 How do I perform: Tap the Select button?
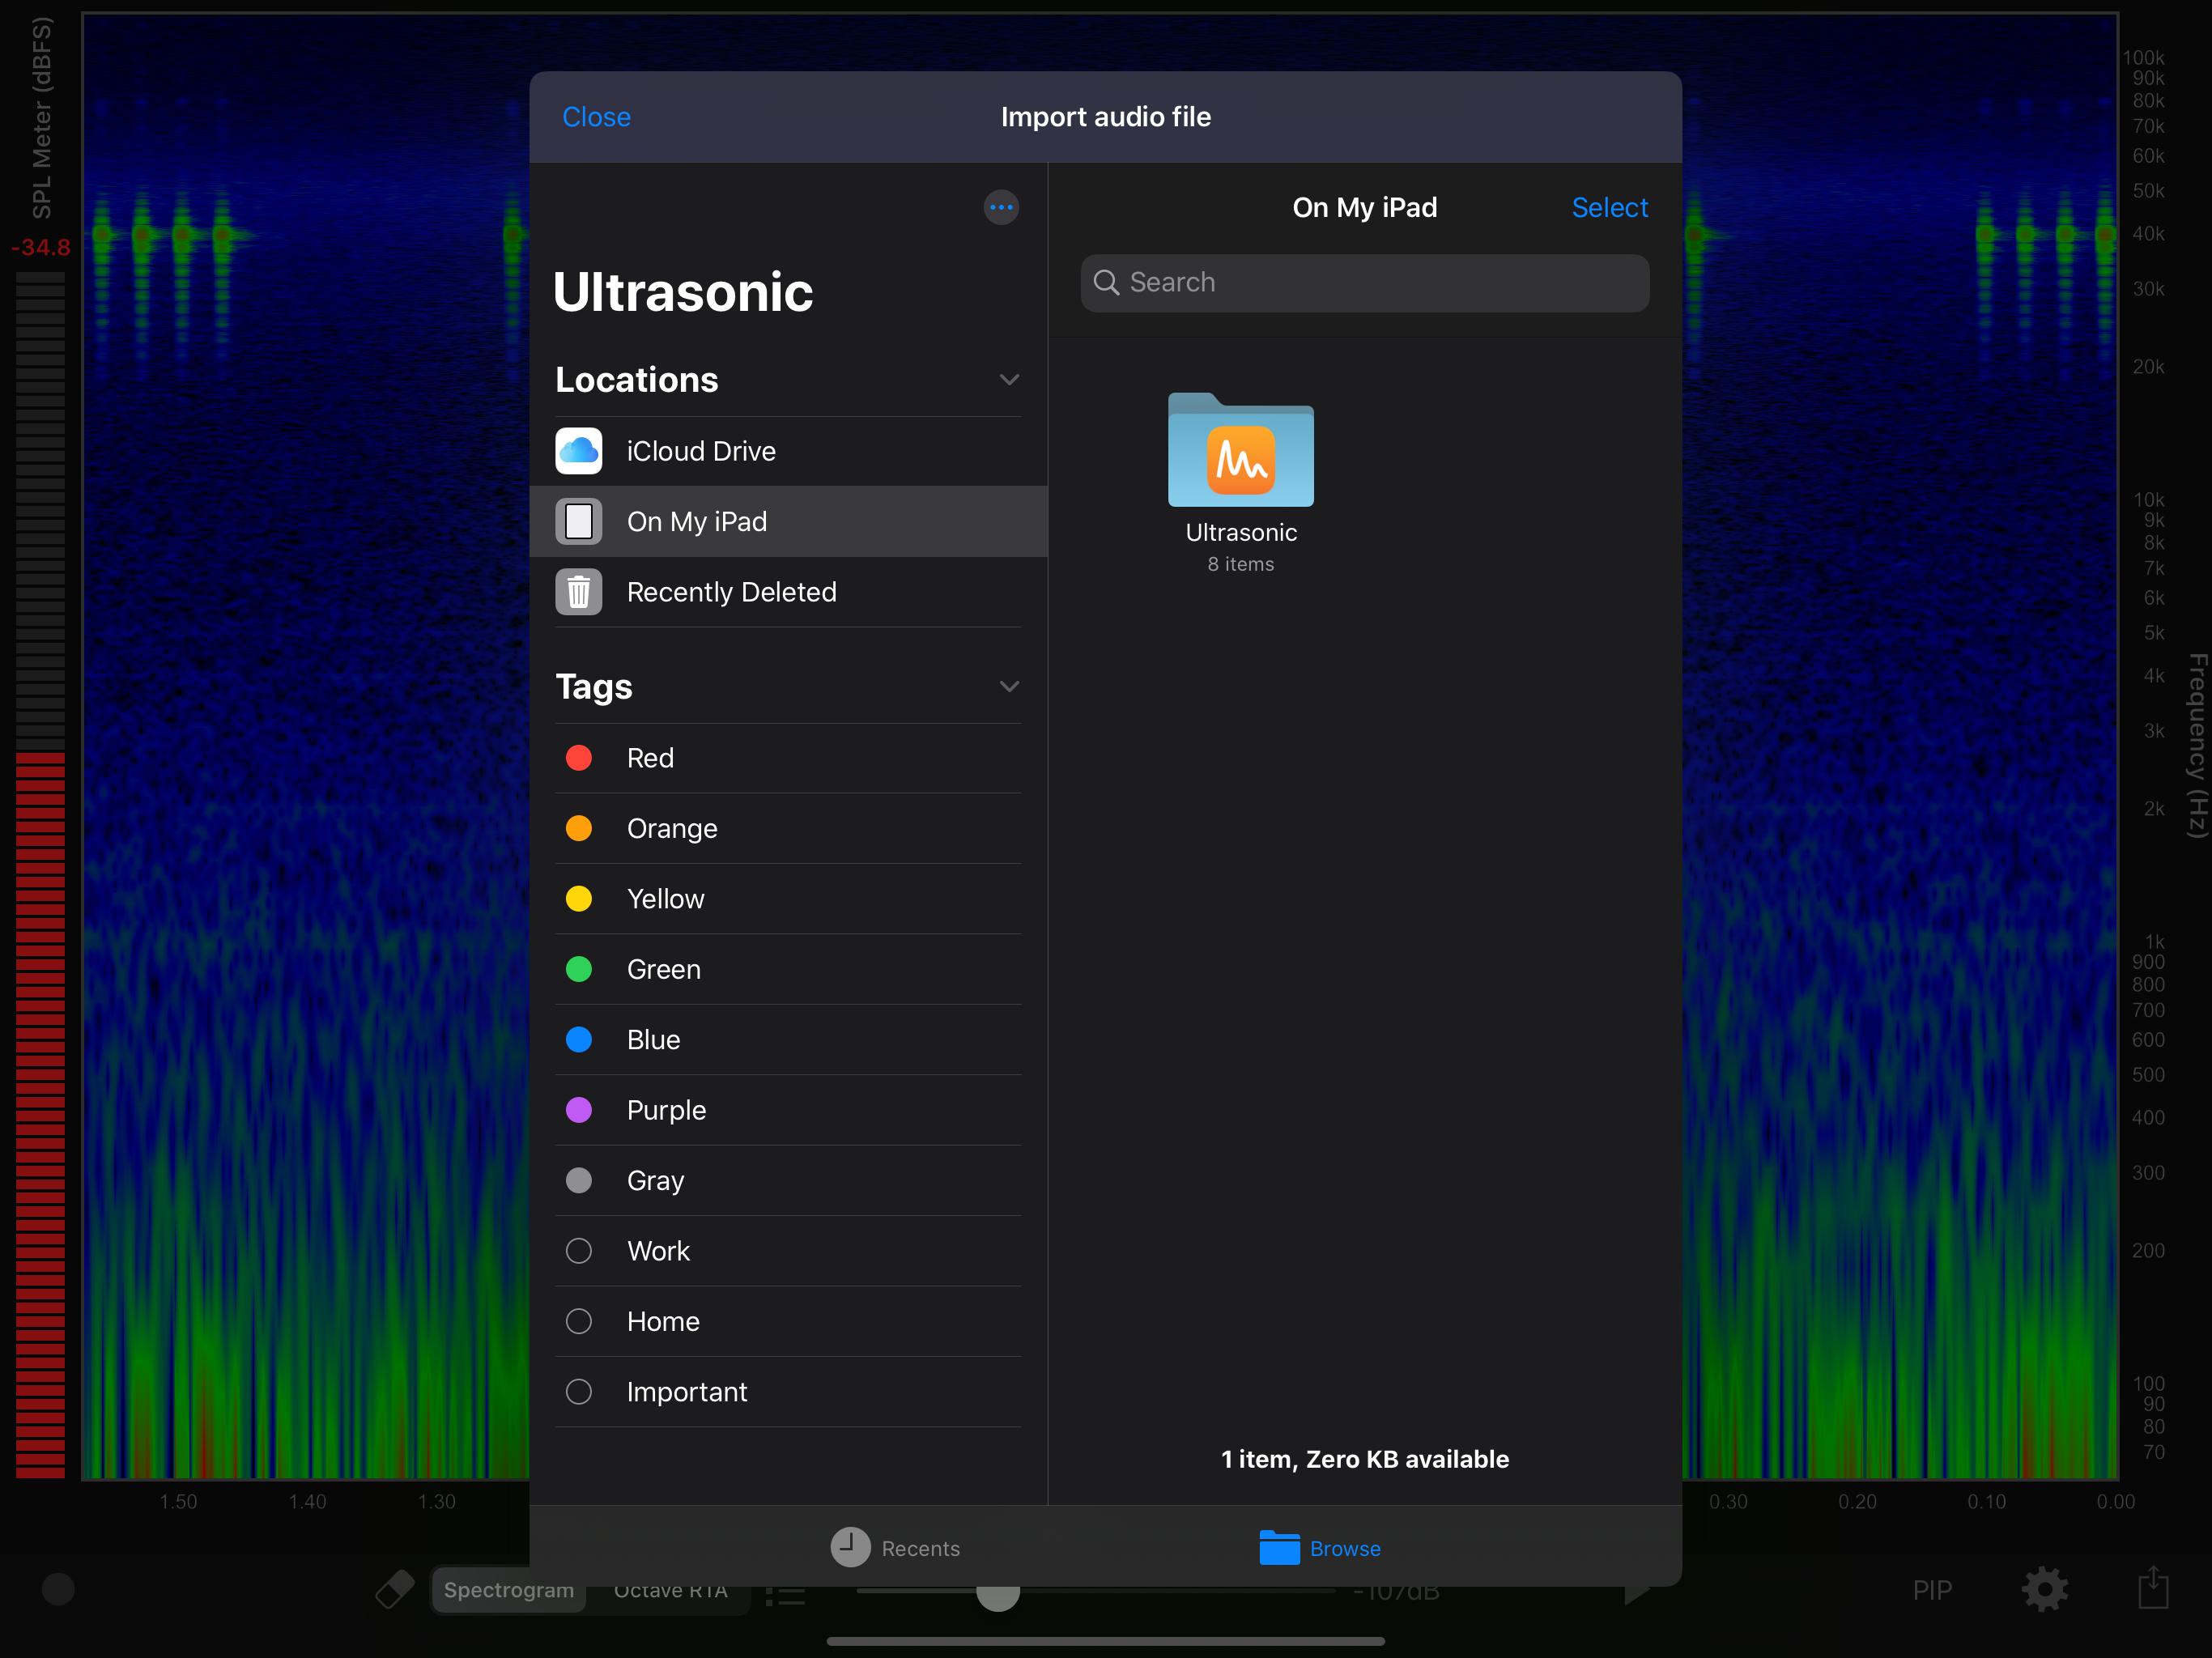(1608, 208)
